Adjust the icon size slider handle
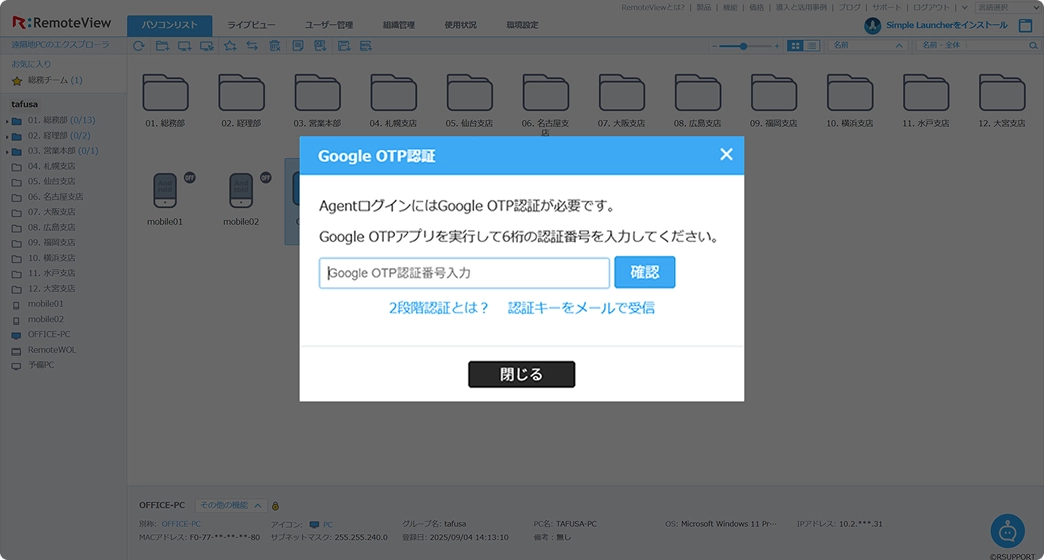 (743, 46)
